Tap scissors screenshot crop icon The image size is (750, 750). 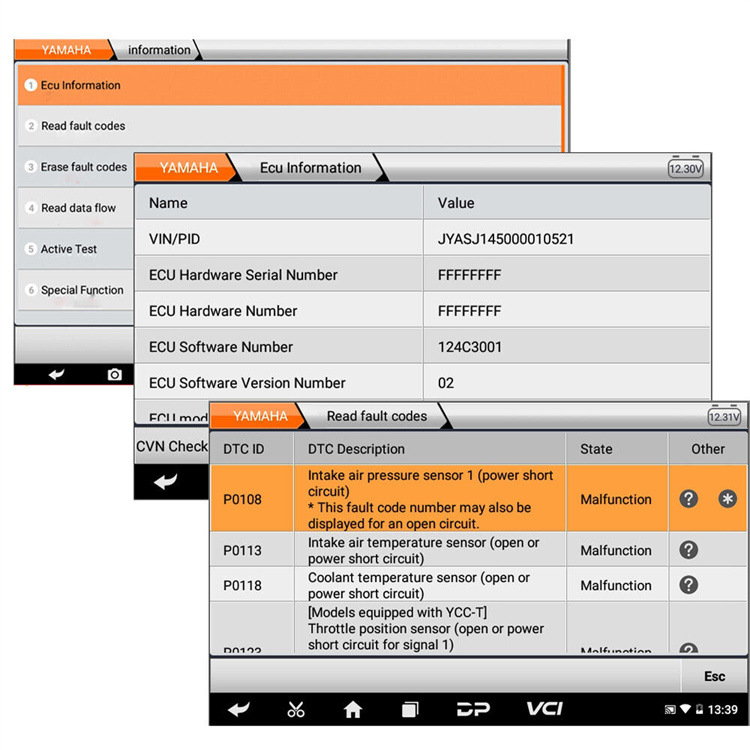tap(296, 709)
